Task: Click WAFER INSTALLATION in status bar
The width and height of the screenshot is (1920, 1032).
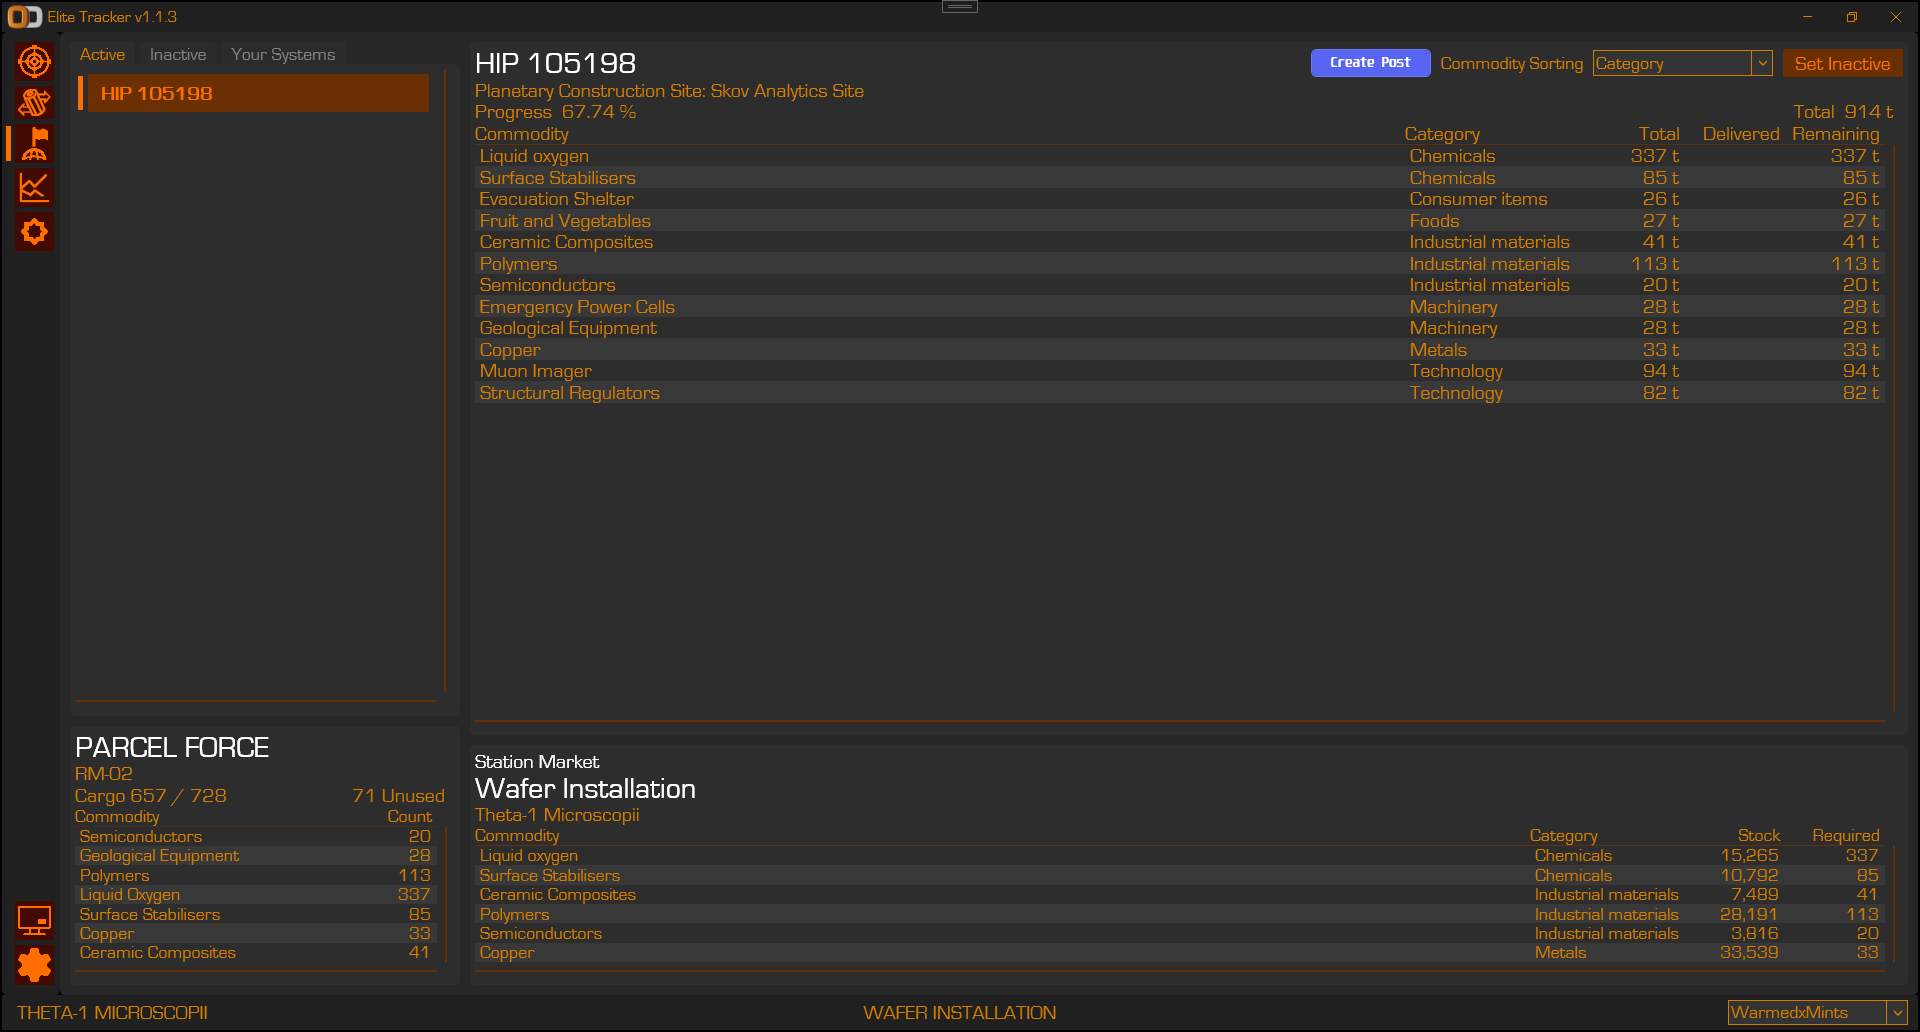Action: point(959,1013)
